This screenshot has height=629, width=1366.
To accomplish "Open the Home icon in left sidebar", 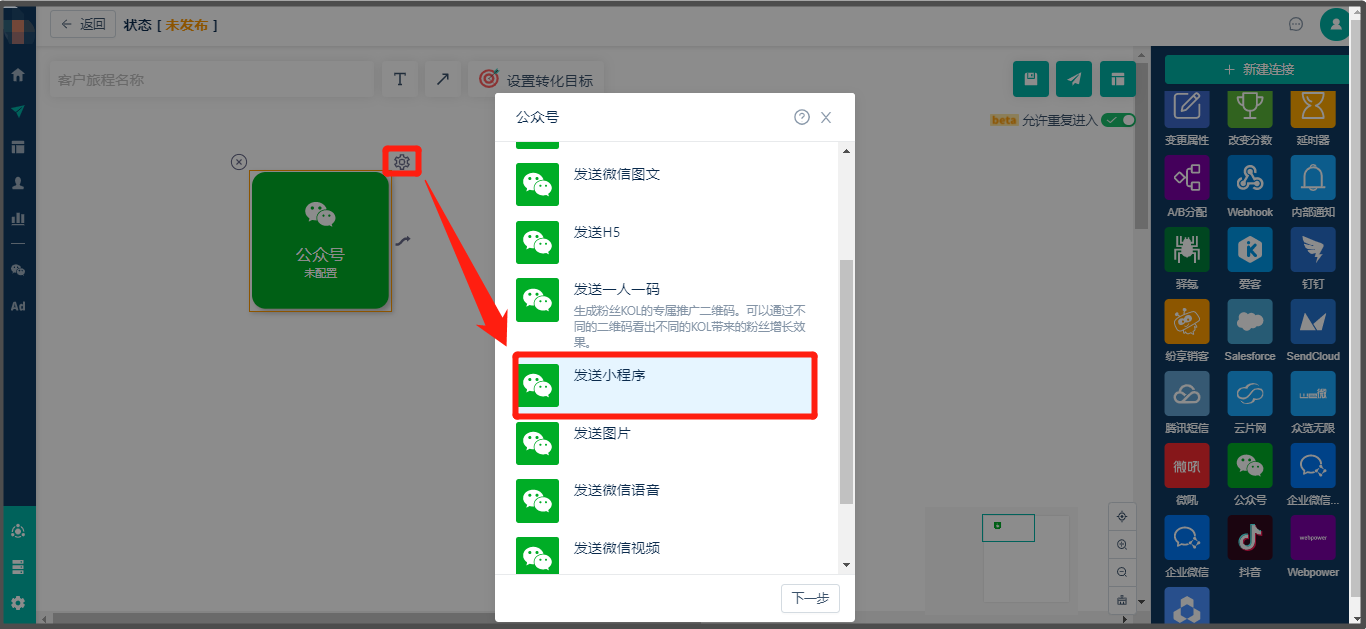I will (x=17, y=75).
